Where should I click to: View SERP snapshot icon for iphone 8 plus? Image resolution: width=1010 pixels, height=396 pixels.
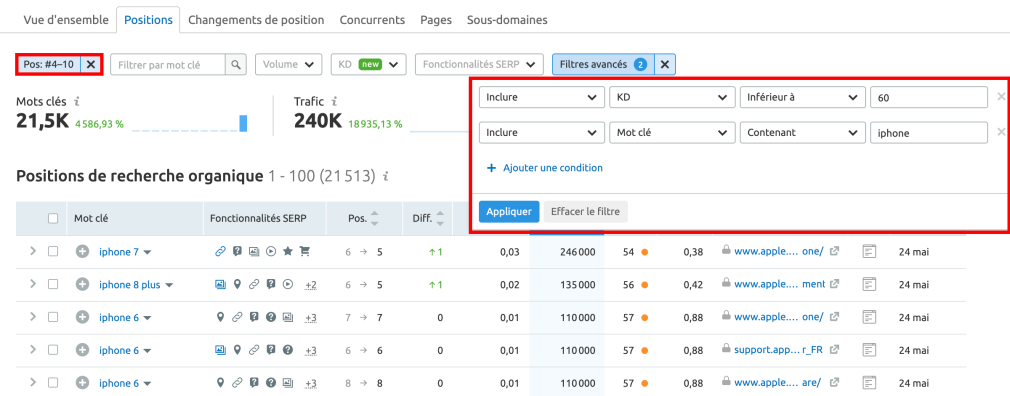pos(870,284)
